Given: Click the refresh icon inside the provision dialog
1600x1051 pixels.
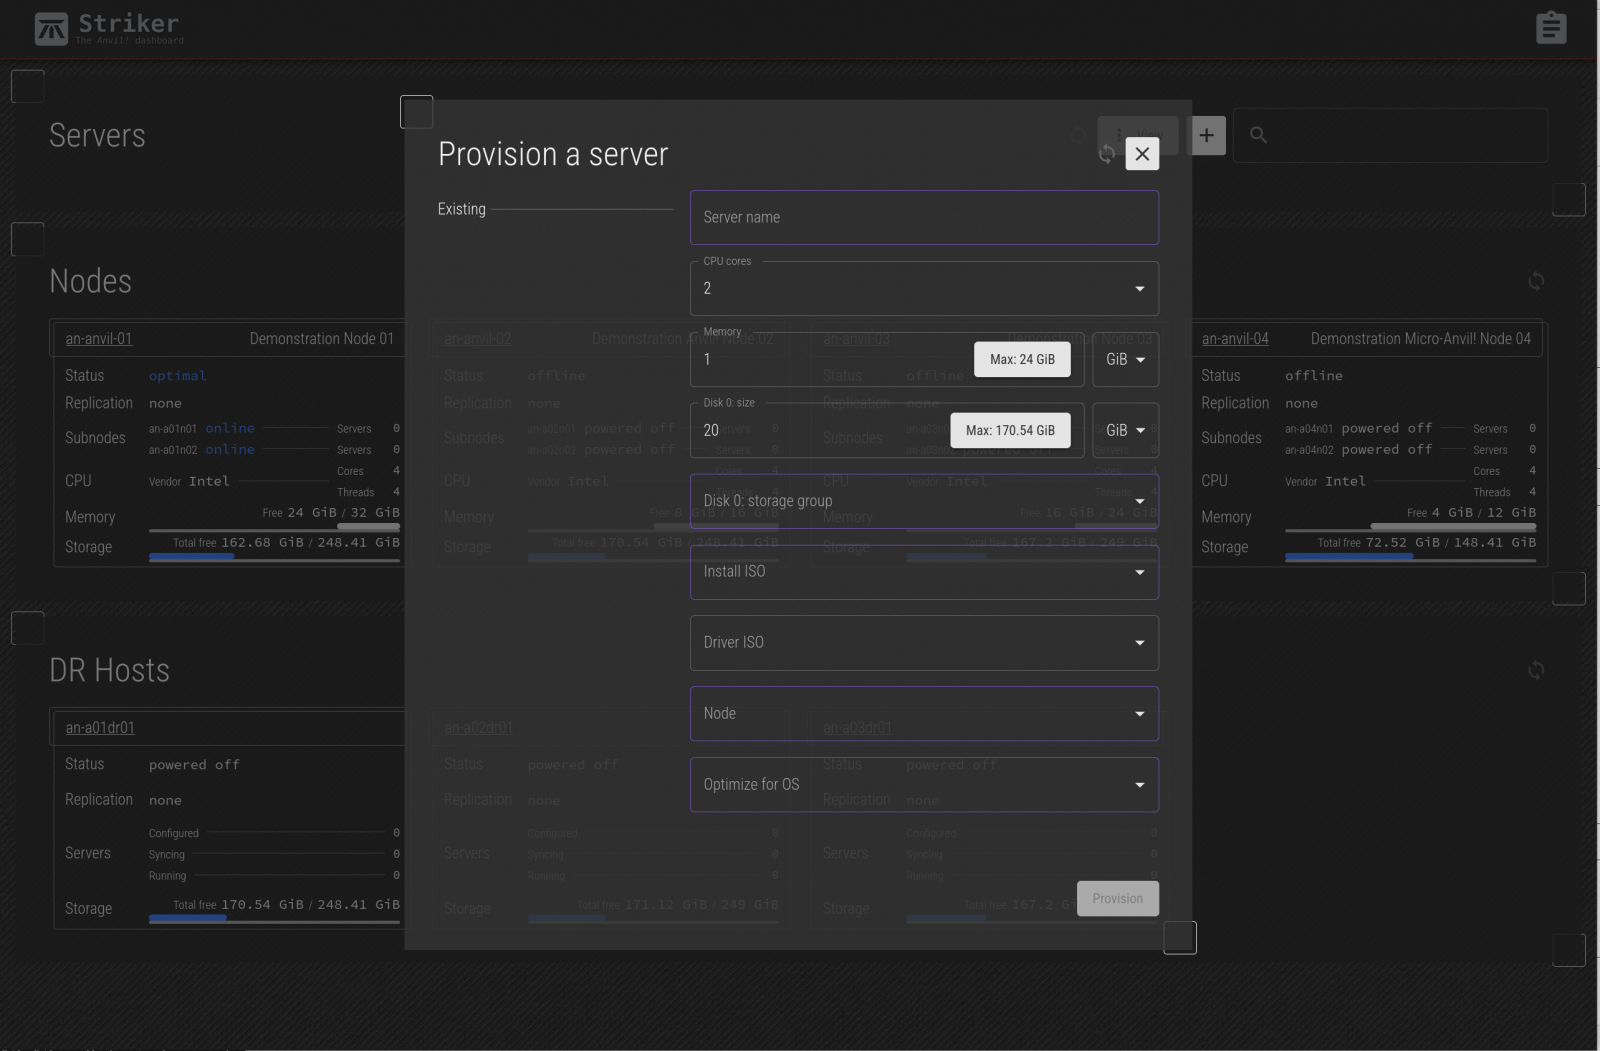Looking at the screenshot, I should coord(1107,154).
